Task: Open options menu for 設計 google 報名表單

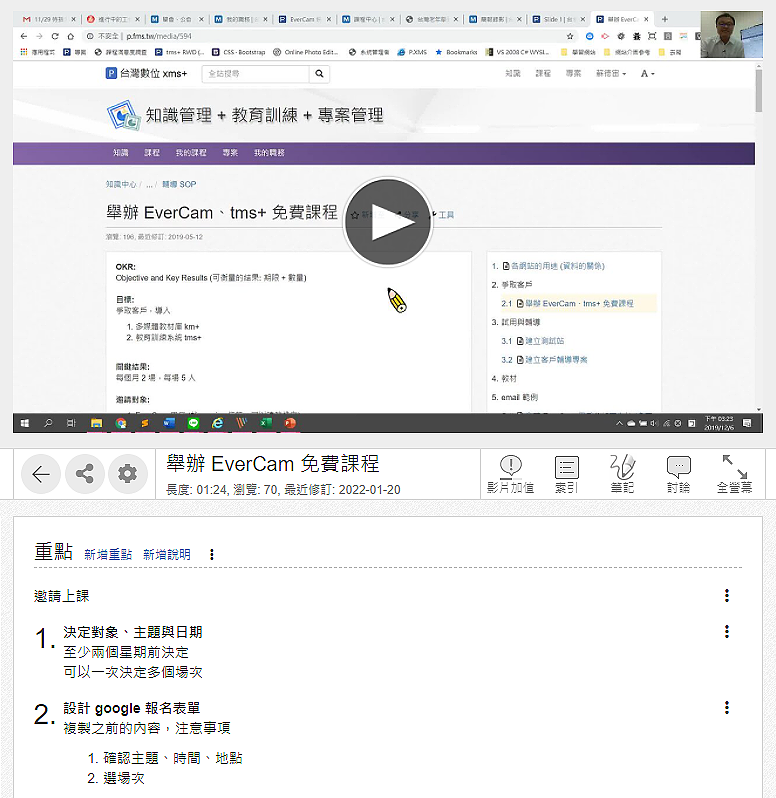Action: click(x=726, y=708)
